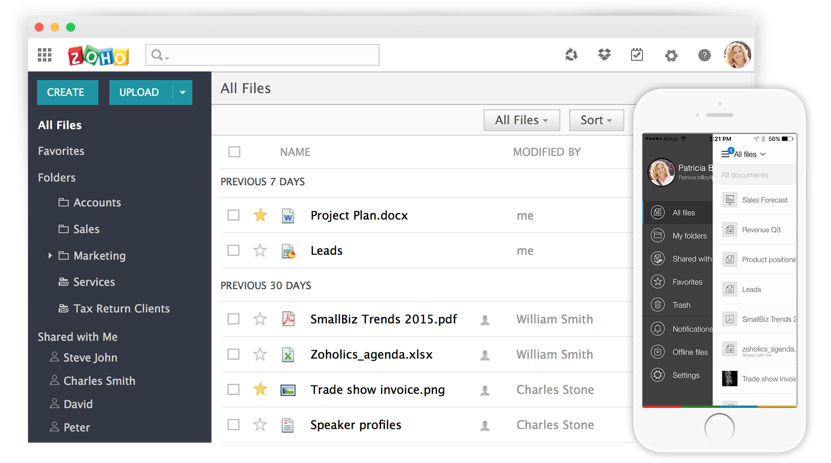Select the Leads row checkbox

(233, 250)
